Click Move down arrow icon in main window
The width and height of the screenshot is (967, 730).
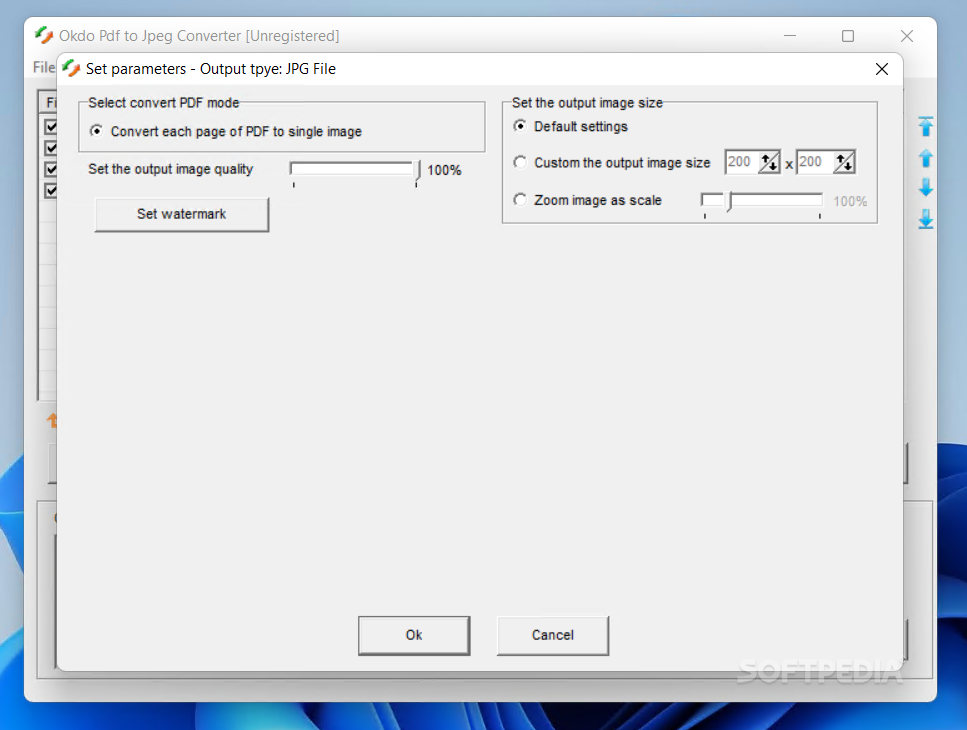[926, 187]
